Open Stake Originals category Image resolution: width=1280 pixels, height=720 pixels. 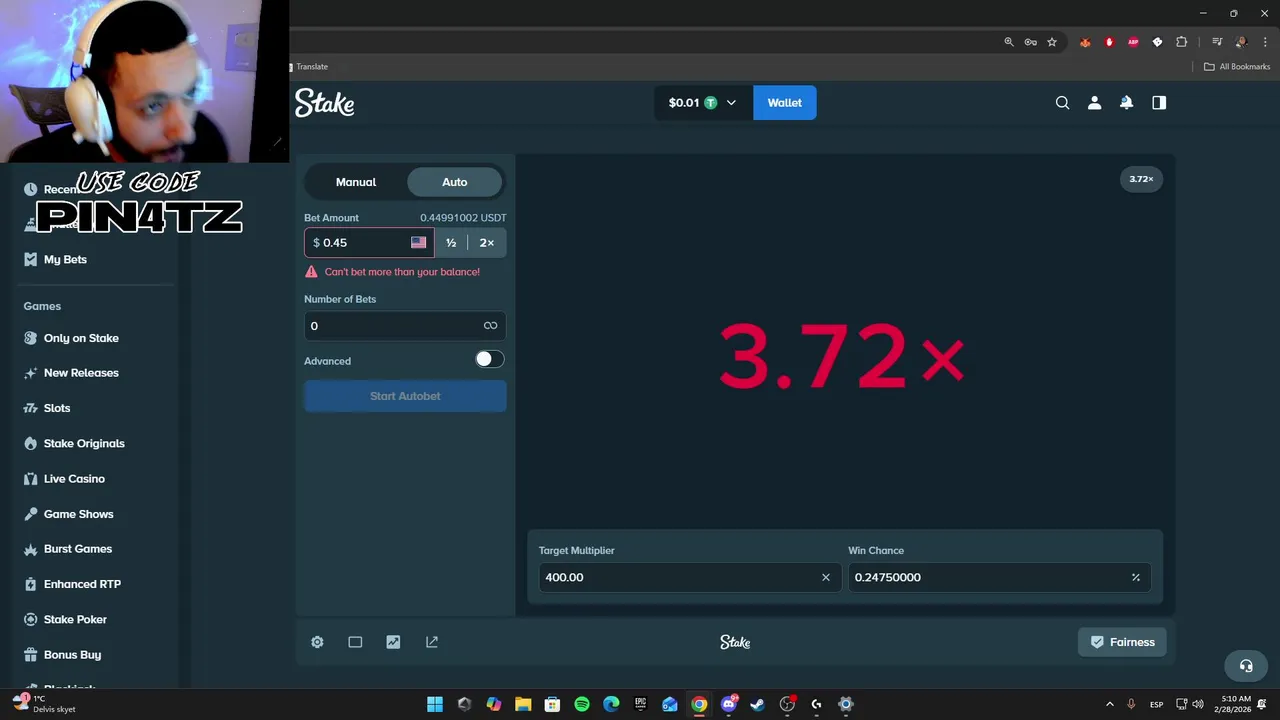pyautogui.click(x=84, y=443)
